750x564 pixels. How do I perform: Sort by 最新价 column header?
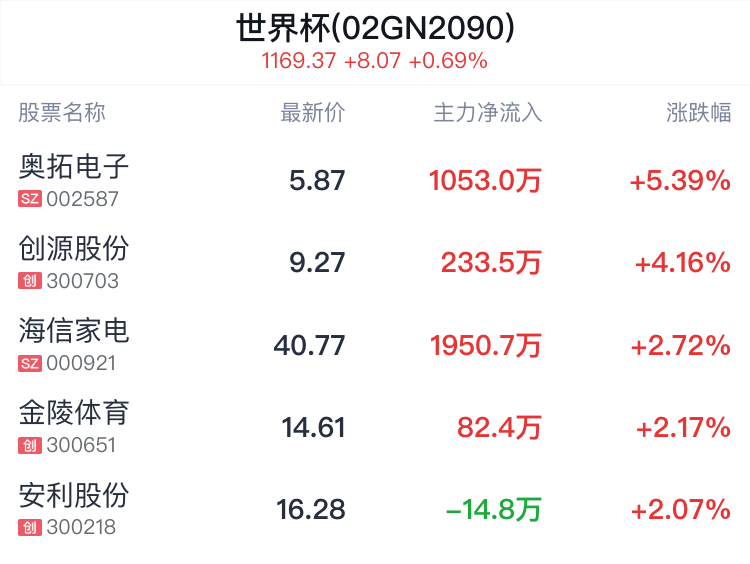pos(312,113)
